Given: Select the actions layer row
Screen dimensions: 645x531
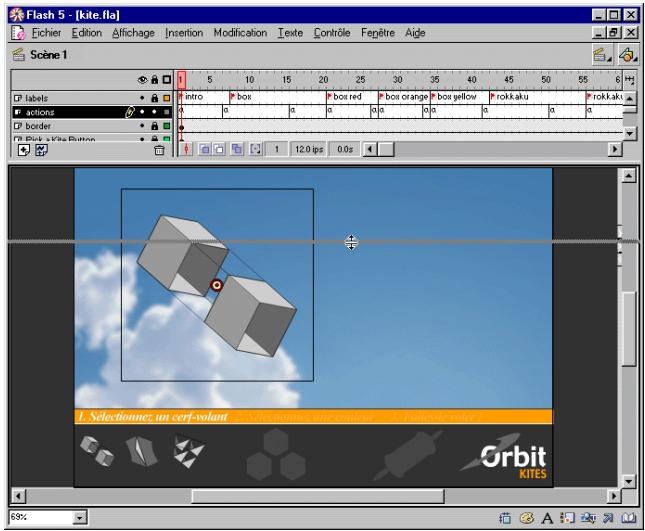Looking at the screenshot, I should click(92, 112).
